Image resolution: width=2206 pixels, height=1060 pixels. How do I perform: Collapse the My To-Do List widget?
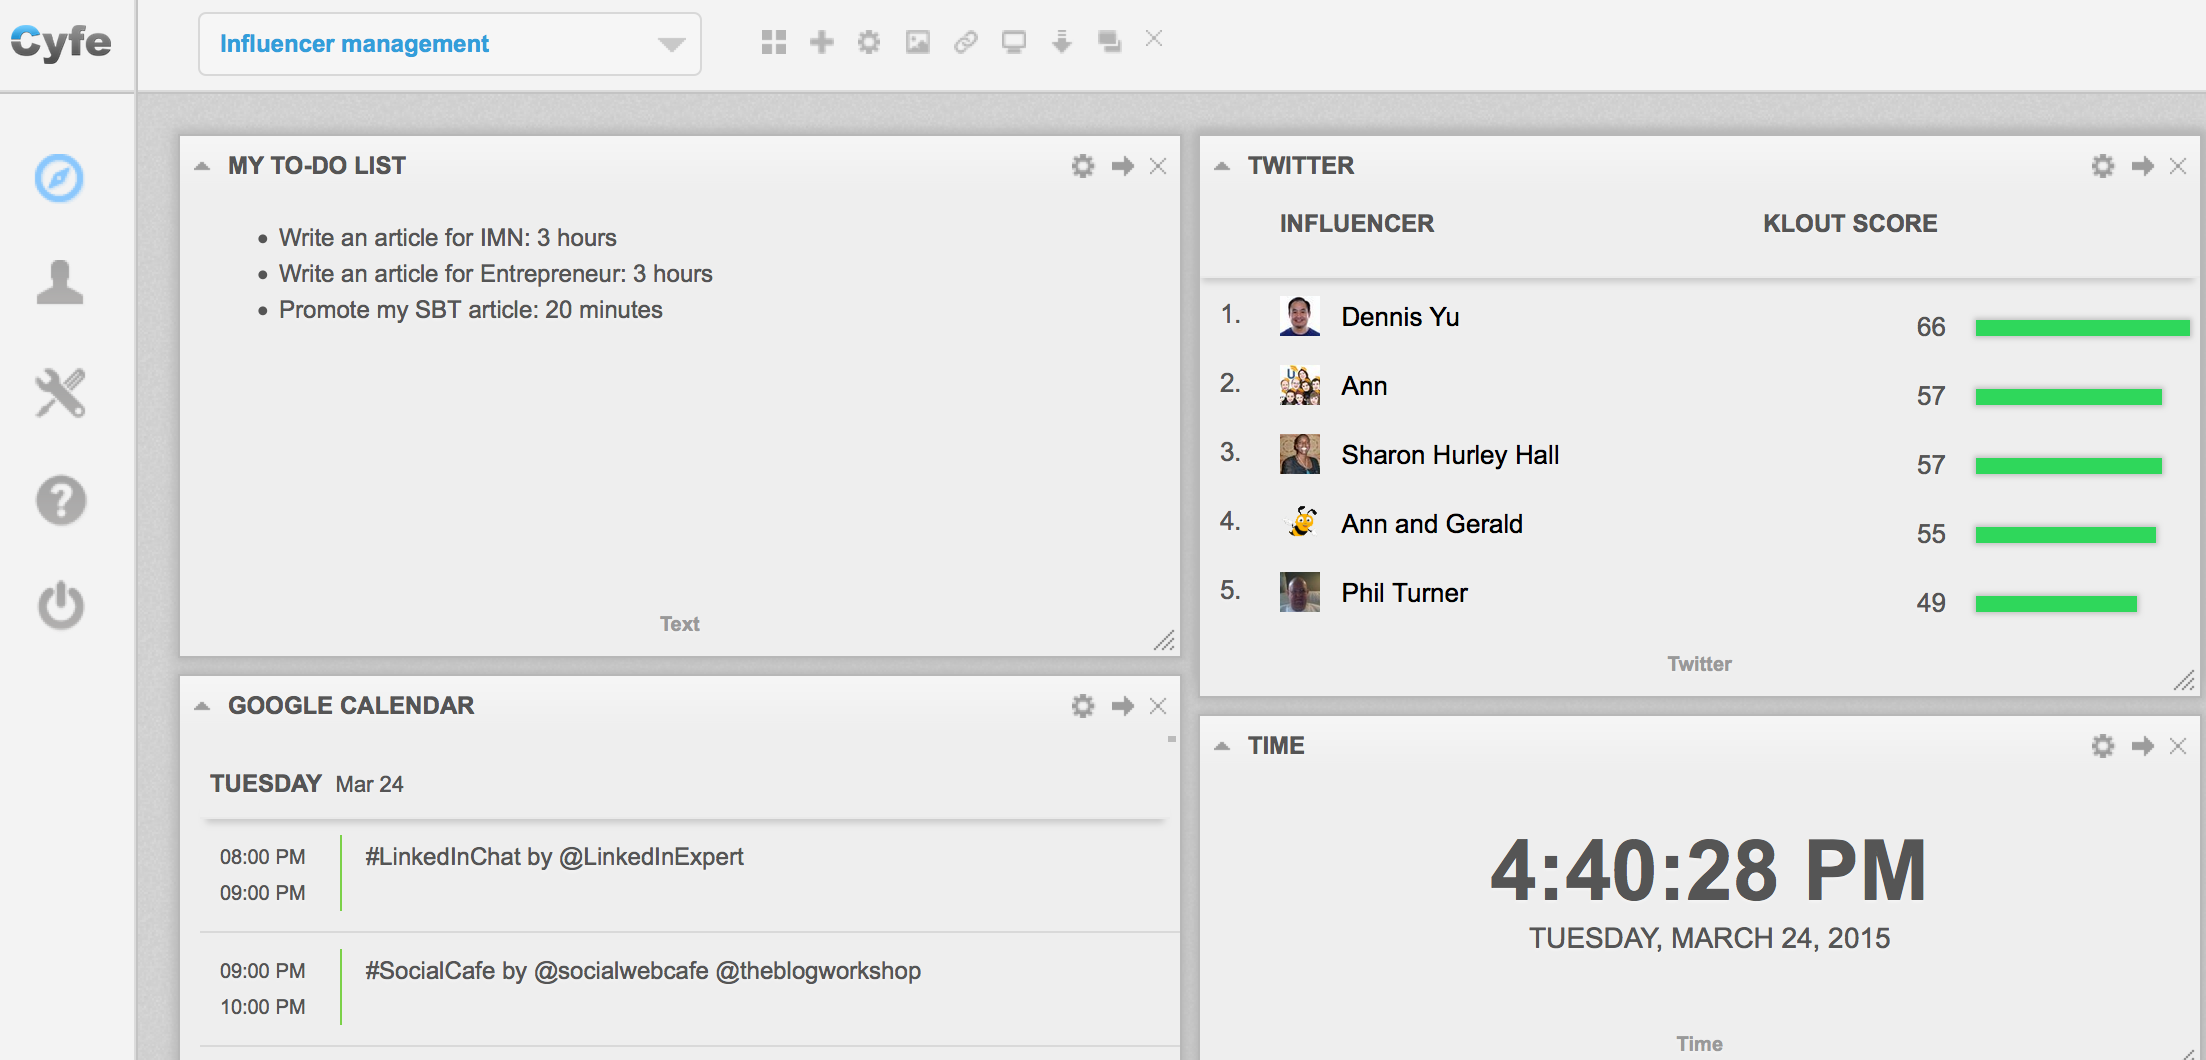point(202,166)
